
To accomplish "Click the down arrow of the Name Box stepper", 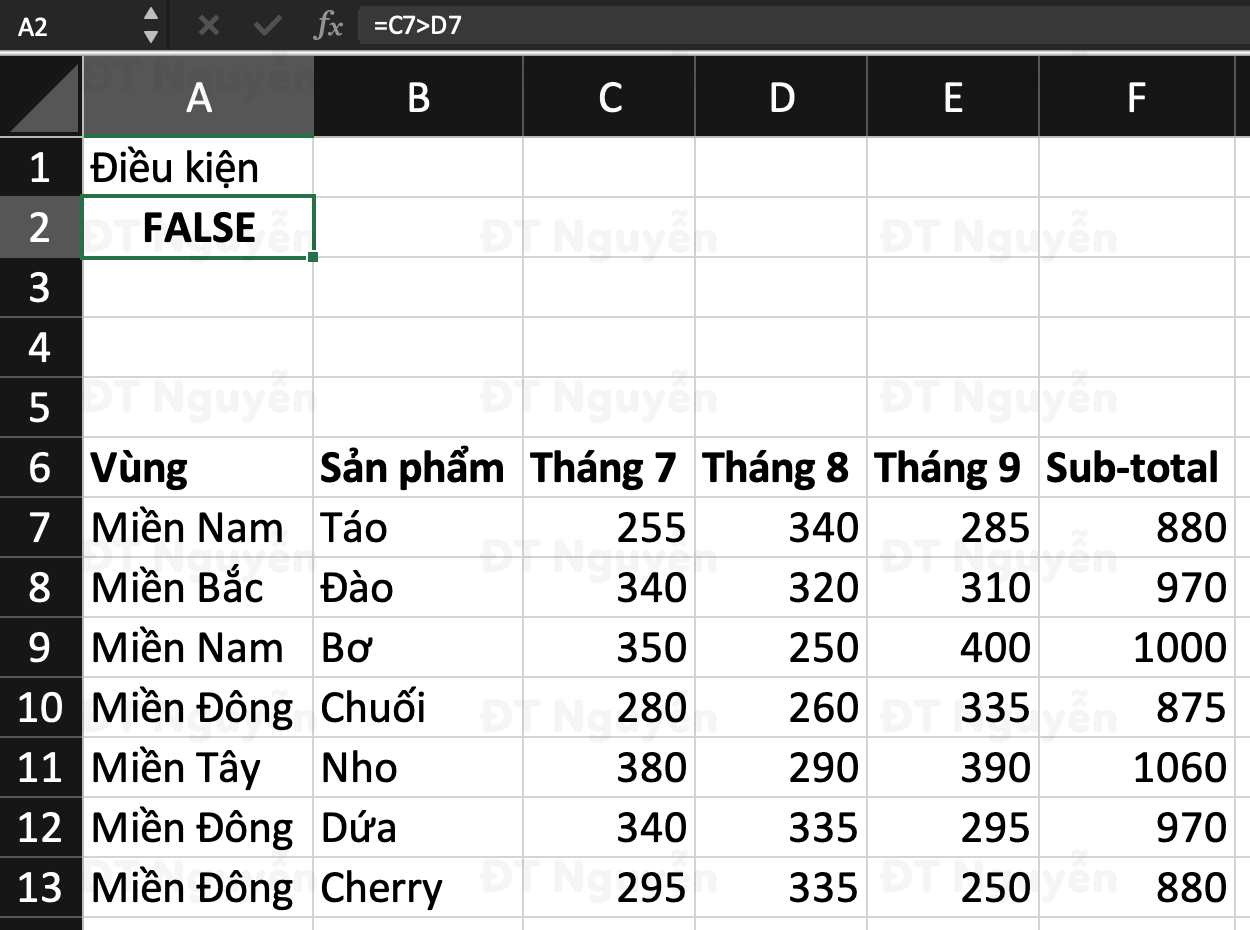I will tap(152, 36).
